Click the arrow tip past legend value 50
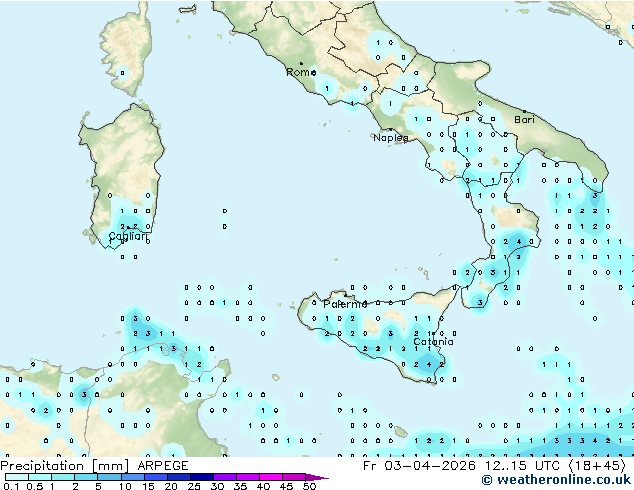This screenshot has height=490, width=634. (317, 477)
